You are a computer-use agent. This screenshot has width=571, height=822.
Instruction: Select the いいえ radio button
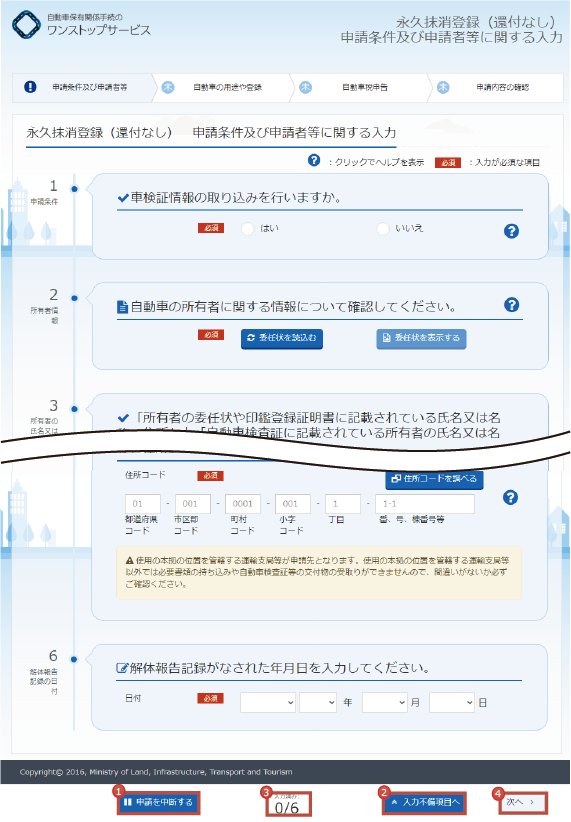pos(383,229)
